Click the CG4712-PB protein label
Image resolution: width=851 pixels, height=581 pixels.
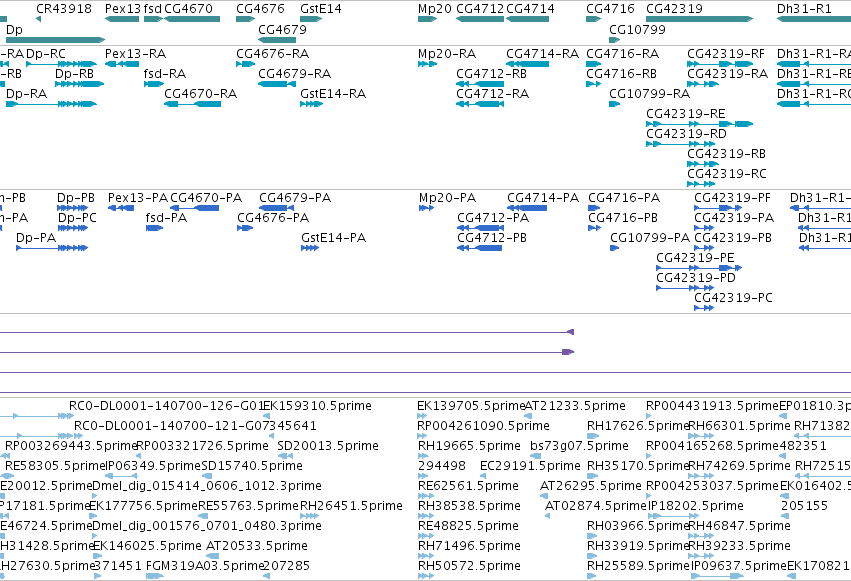point(492,238)
